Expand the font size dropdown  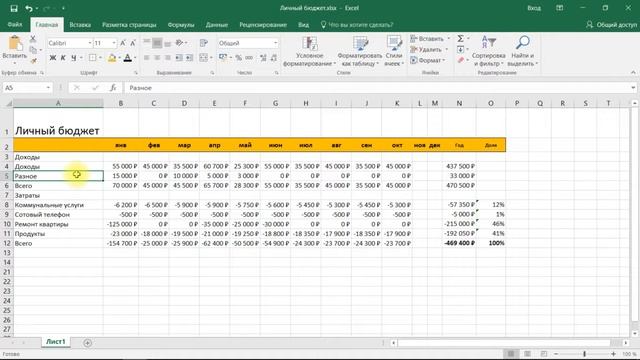(x=113, y=43)
